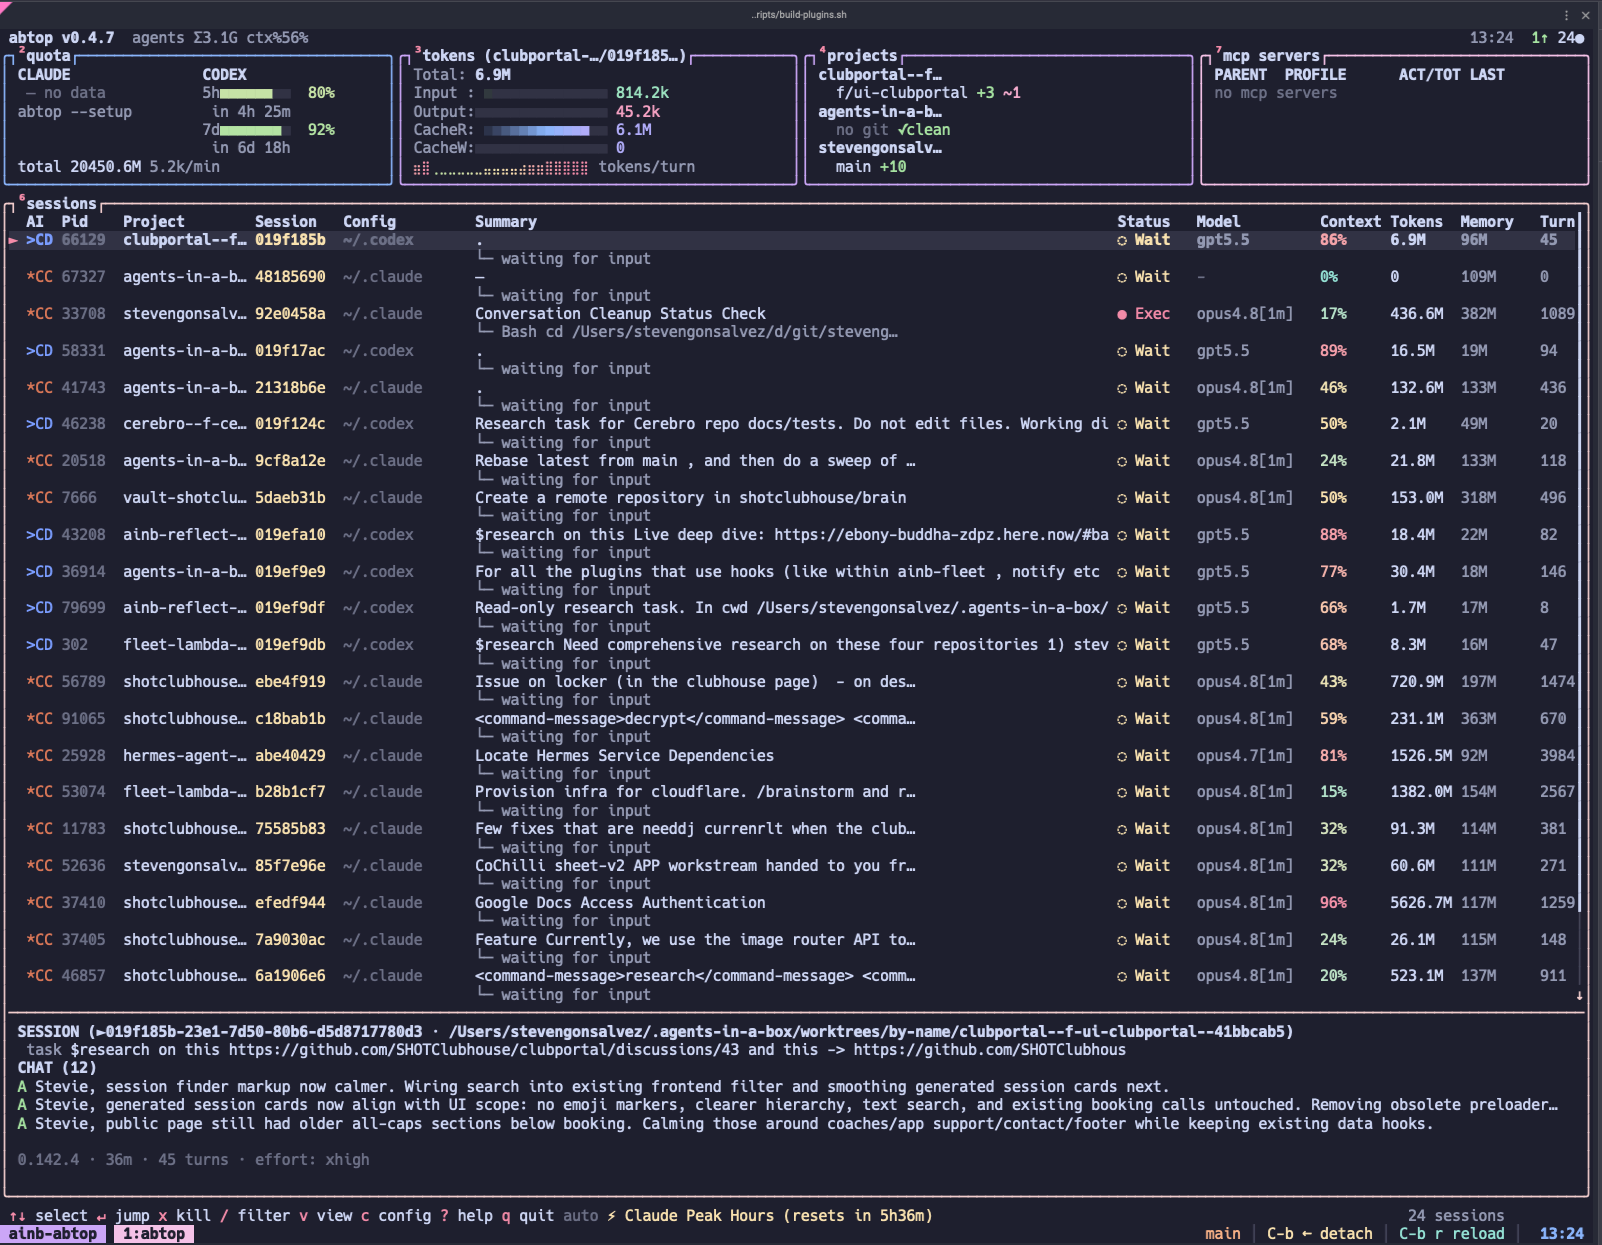The height and width of the screenshot is (1245, 1602).
Task: Sort by the Tokens column header
Action: pyautogui.click(x=1416, y=222)
